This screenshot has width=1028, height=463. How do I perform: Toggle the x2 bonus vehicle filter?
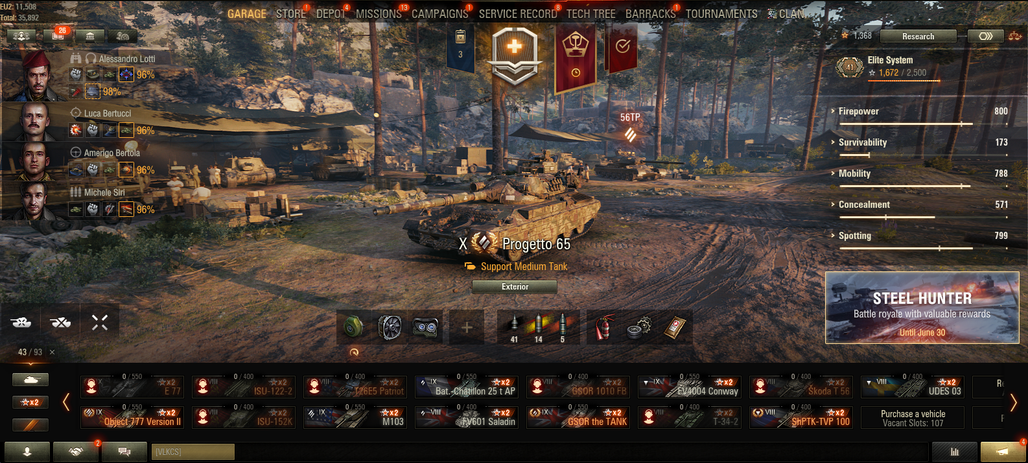(x=30, y=402)
